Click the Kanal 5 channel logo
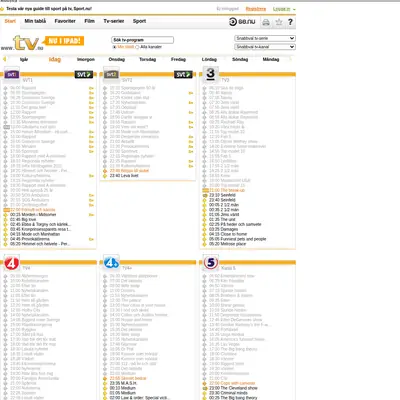 pyautogui.click(x=211, y=263)
